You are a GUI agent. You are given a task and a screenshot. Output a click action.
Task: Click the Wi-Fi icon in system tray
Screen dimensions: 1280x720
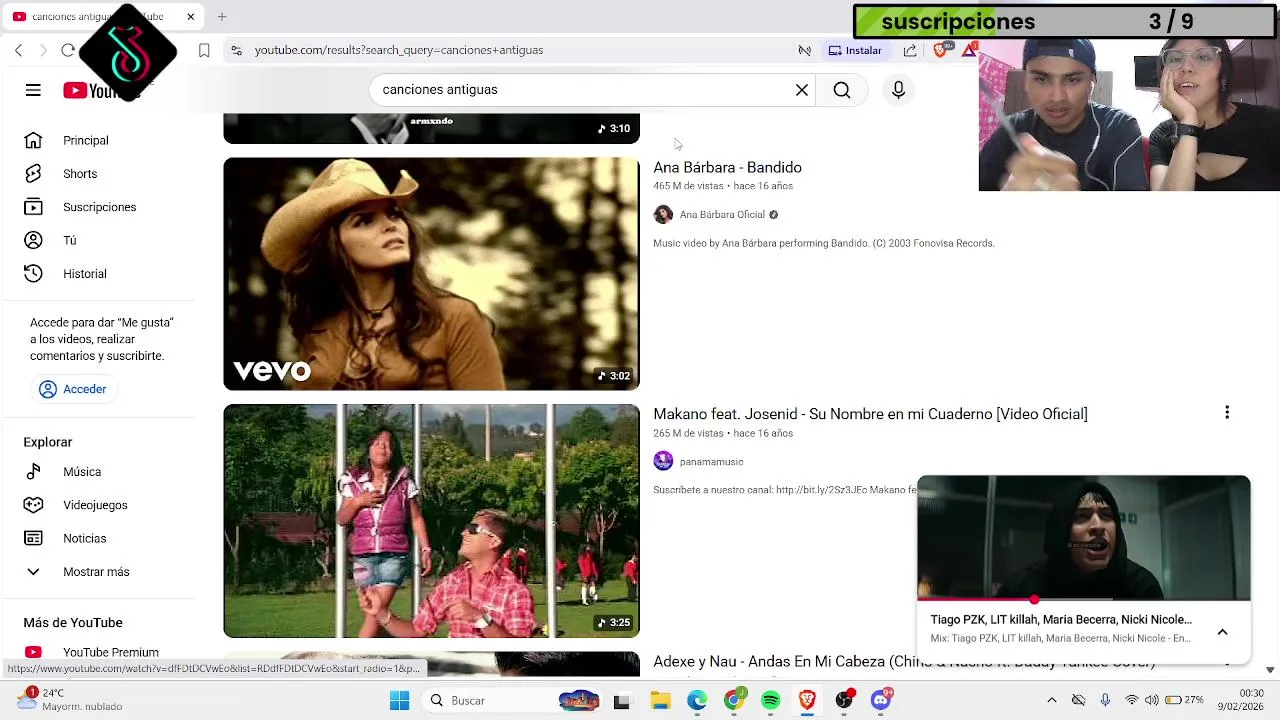1131,700
